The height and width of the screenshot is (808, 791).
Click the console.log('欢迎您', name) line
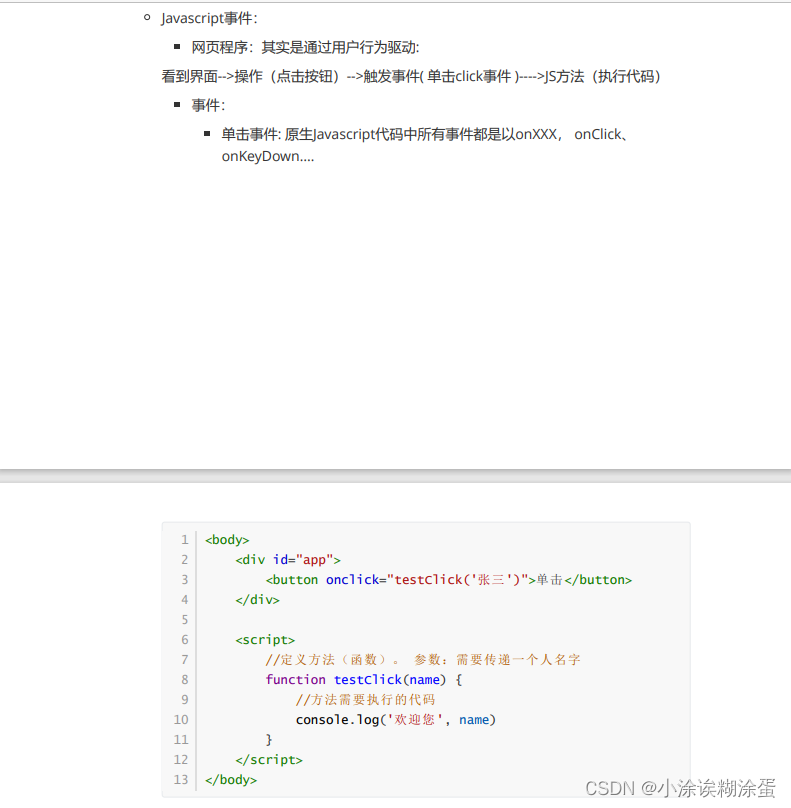point(396,719)
